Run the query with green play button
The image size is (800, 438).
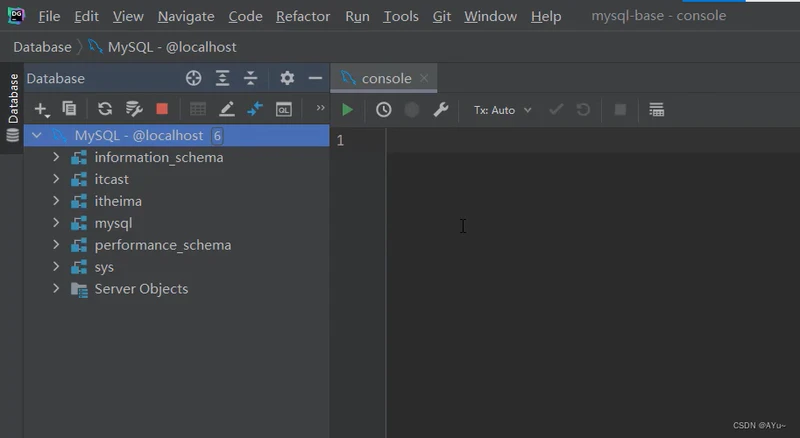coord(347,110)
